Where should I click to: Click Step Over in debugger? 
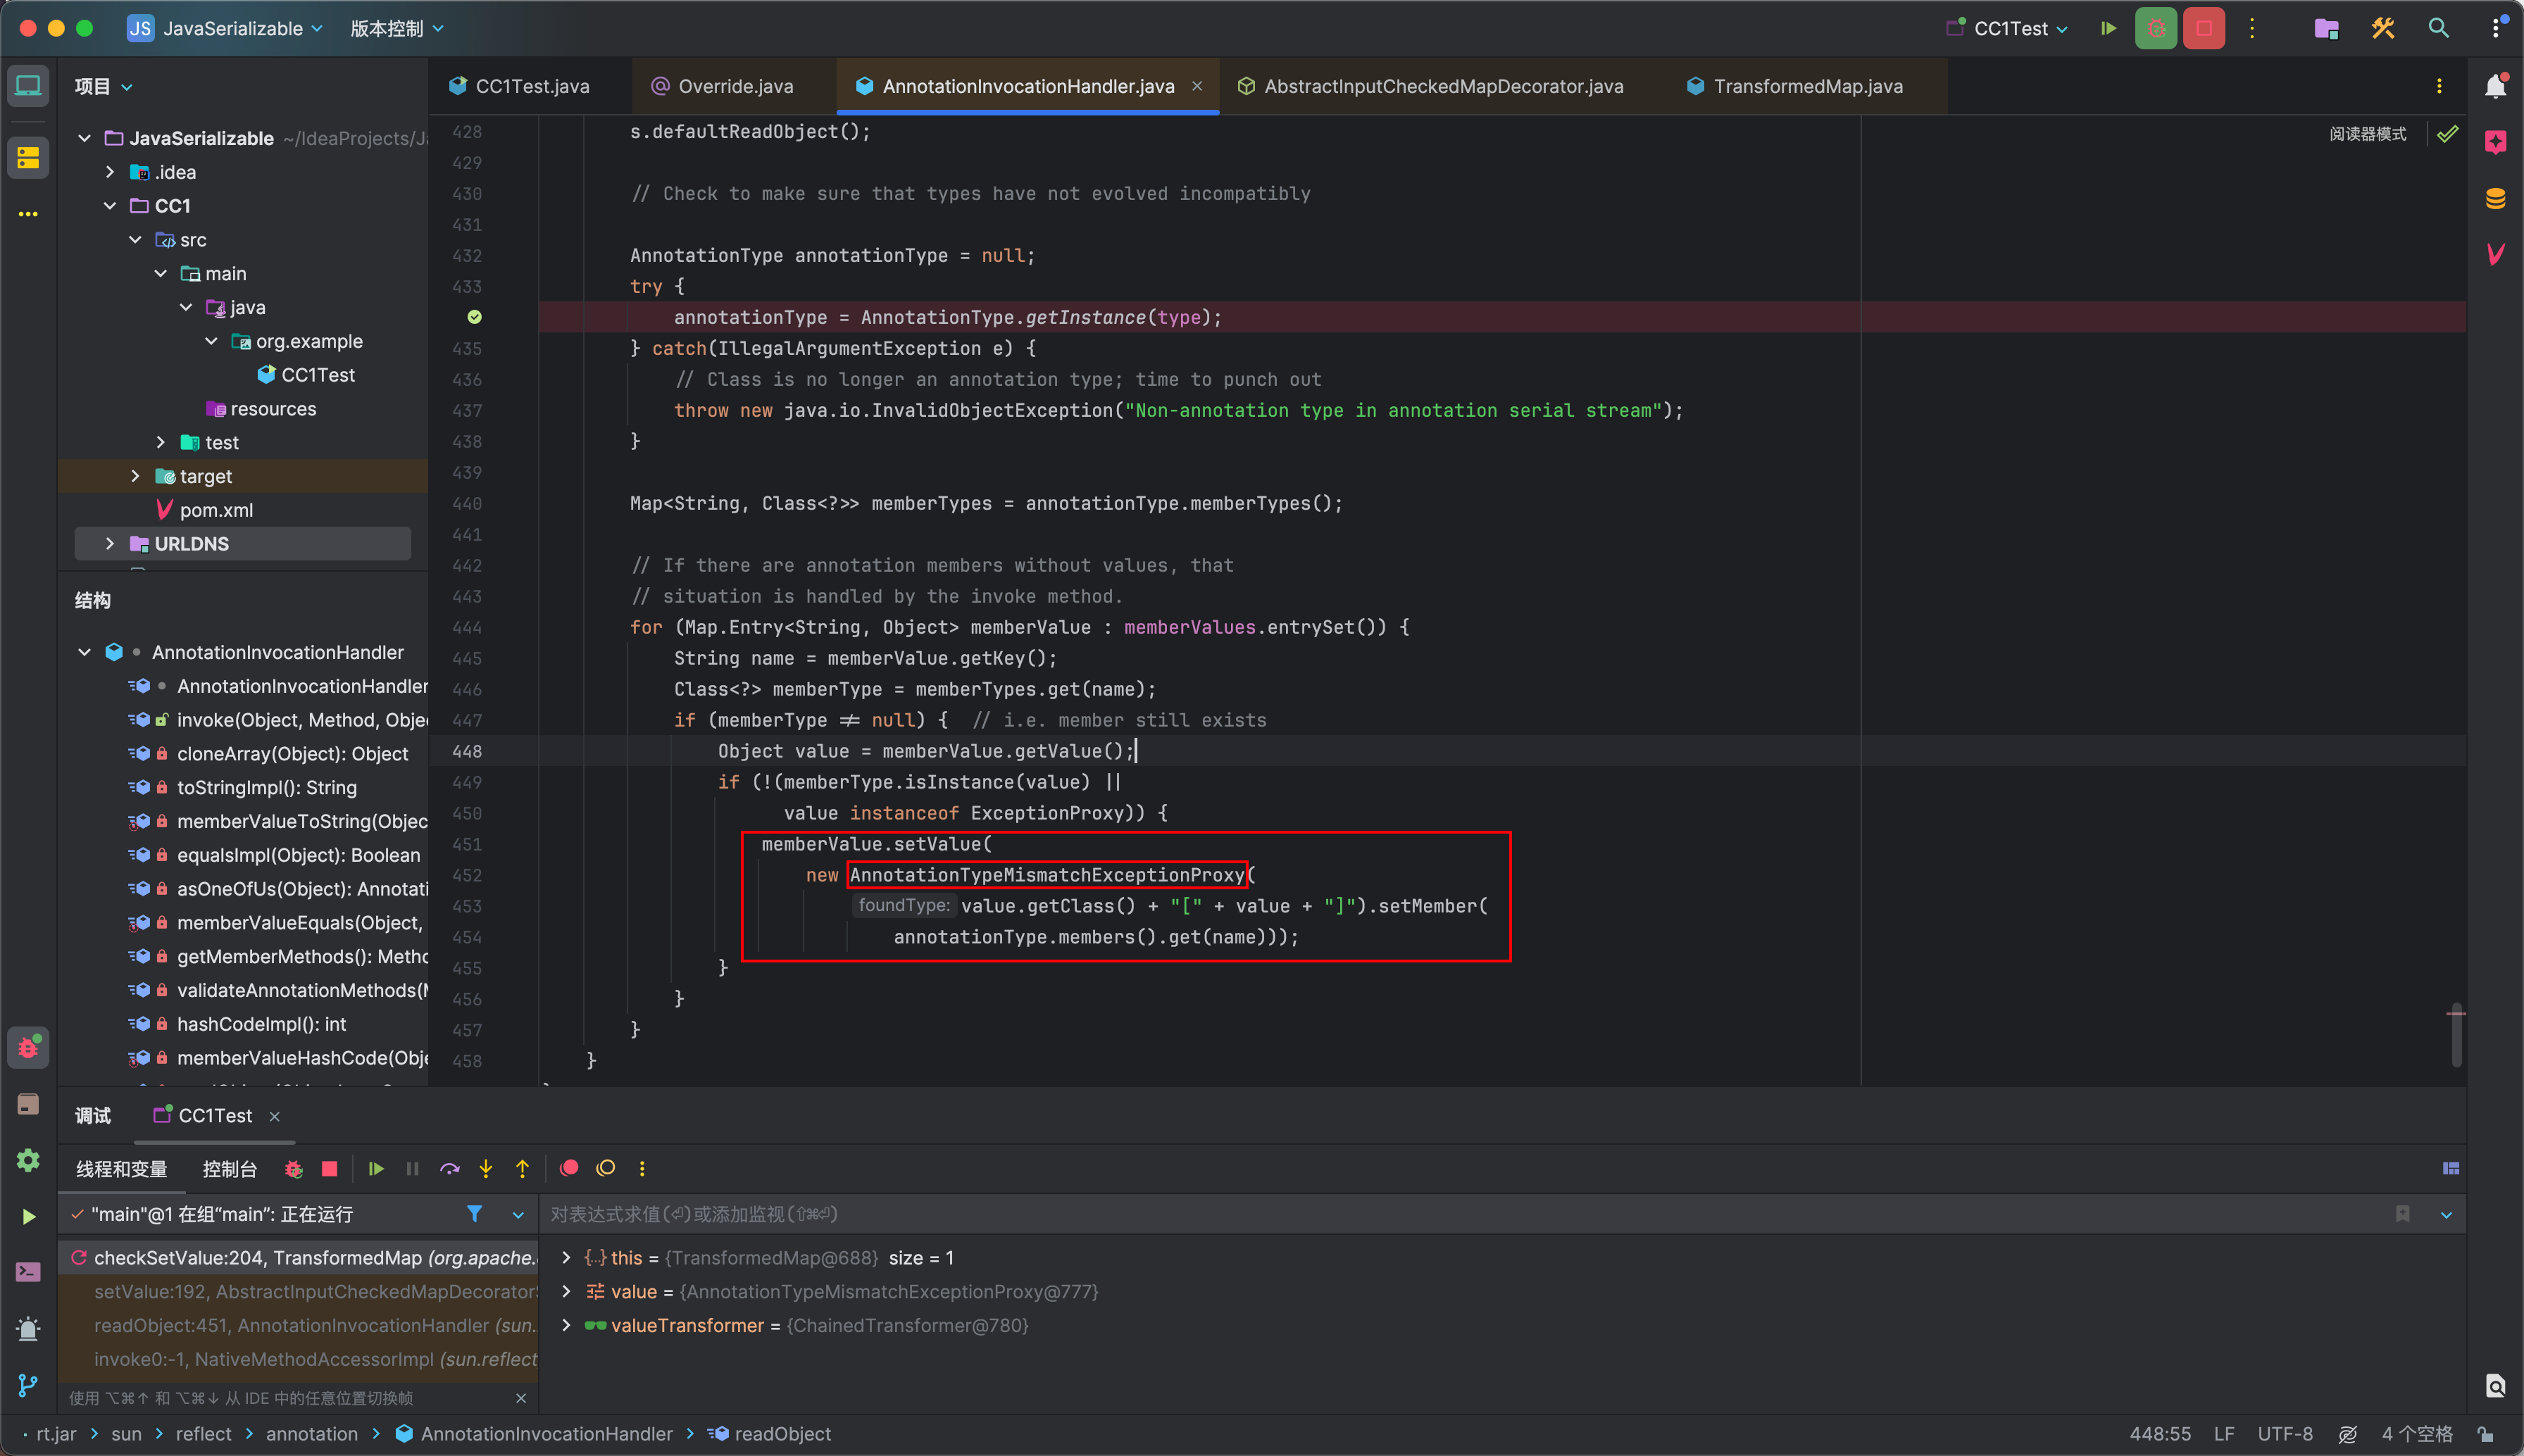point(450,1168)
